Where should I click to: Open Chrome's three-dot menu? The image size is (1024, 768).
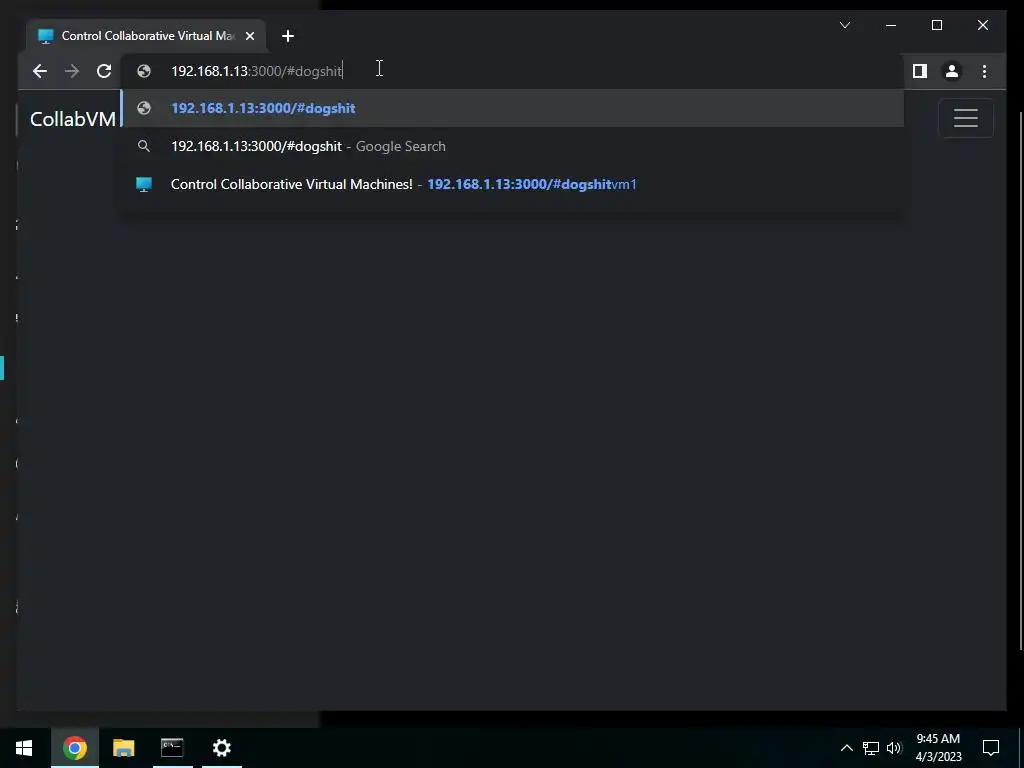pos(984,71)
